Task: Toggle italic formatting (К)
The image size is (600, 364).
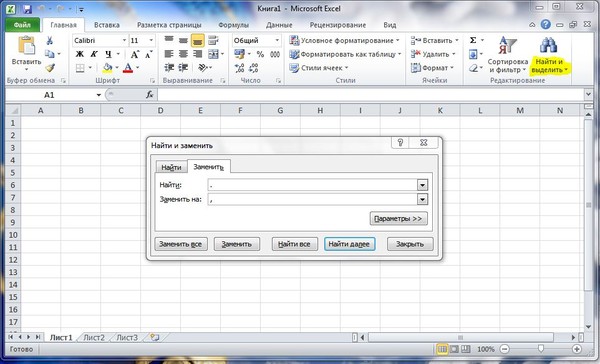Action: point(94,54)
